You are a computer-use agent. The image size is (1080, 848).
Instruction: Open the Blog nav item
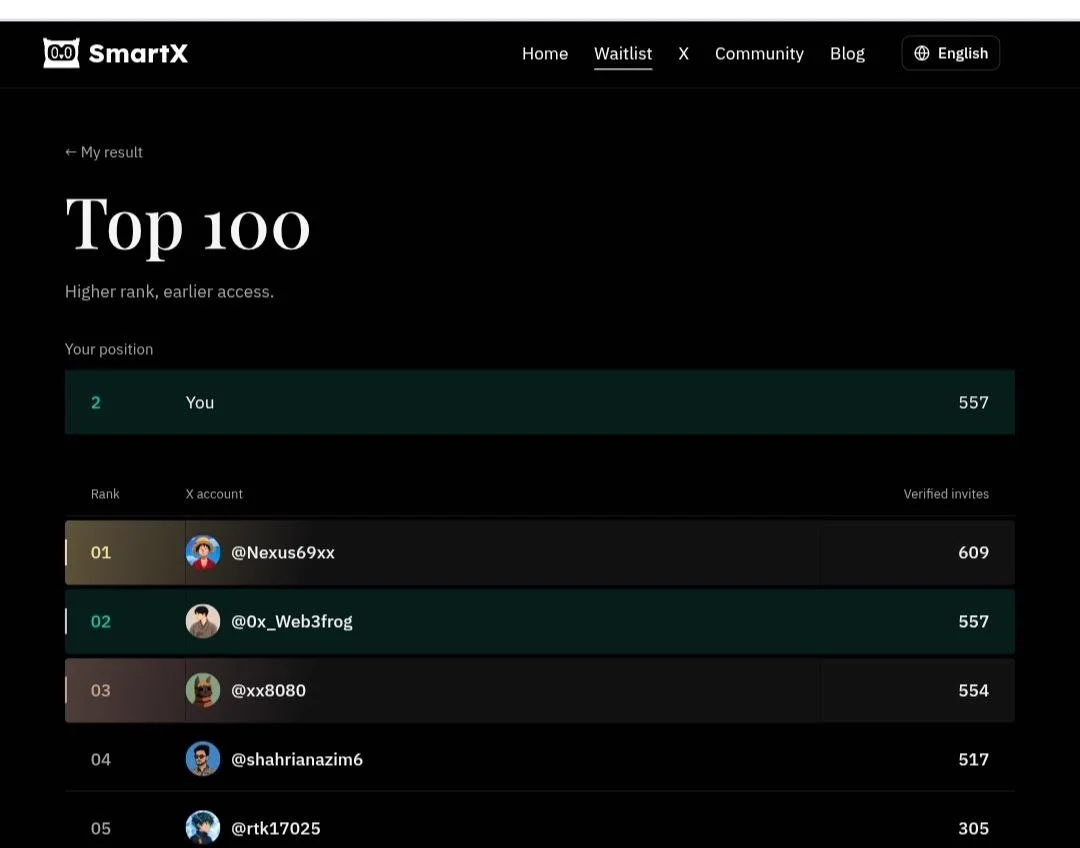point(847,54)
